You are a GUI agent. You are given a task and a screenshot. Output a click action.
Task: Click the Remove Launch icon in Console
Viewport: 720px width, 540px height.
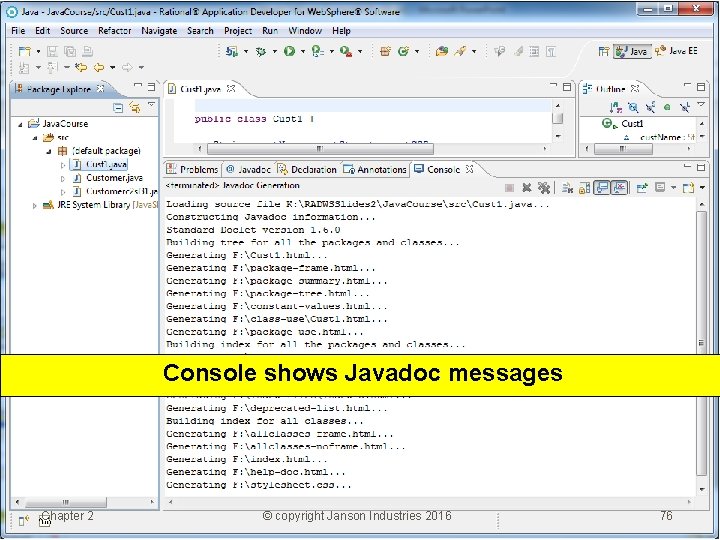point(527,187)
